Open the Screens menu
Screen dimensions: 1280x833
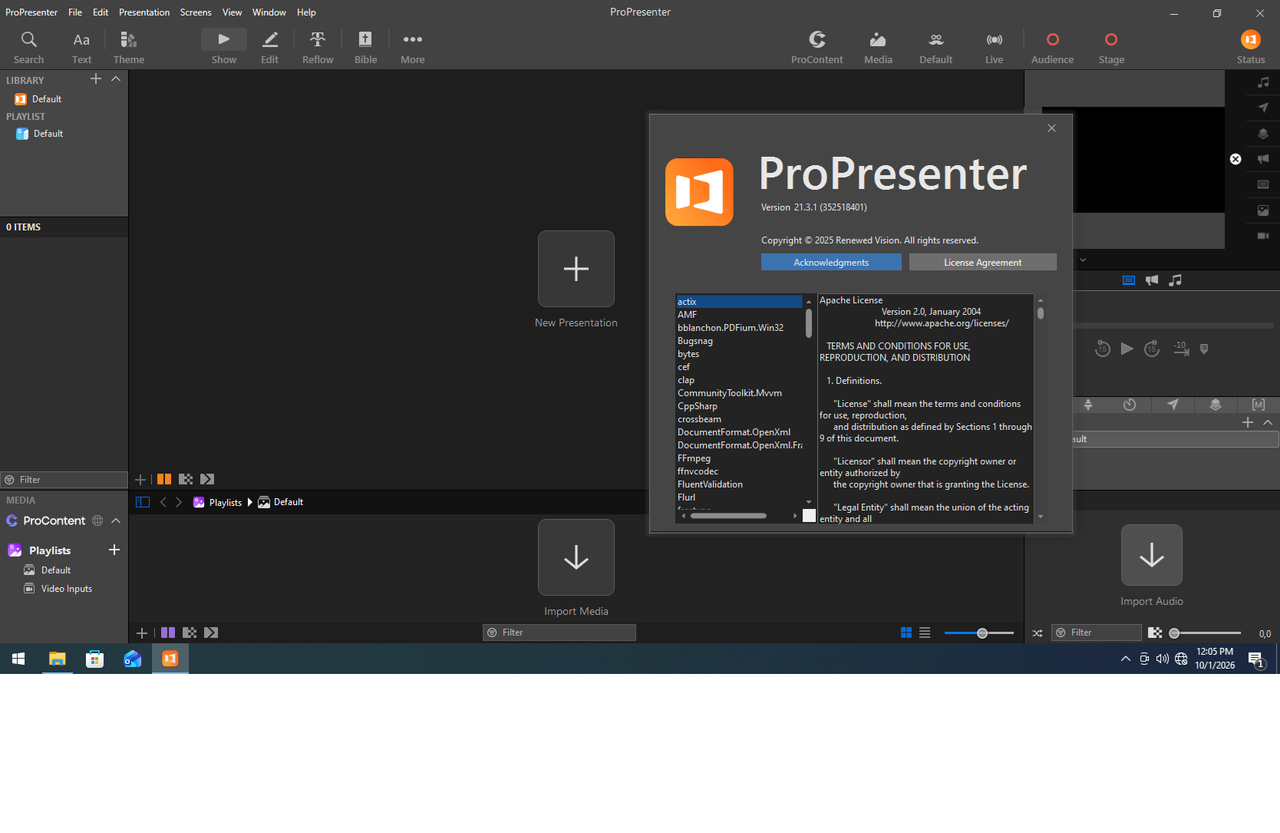(196, 12)
